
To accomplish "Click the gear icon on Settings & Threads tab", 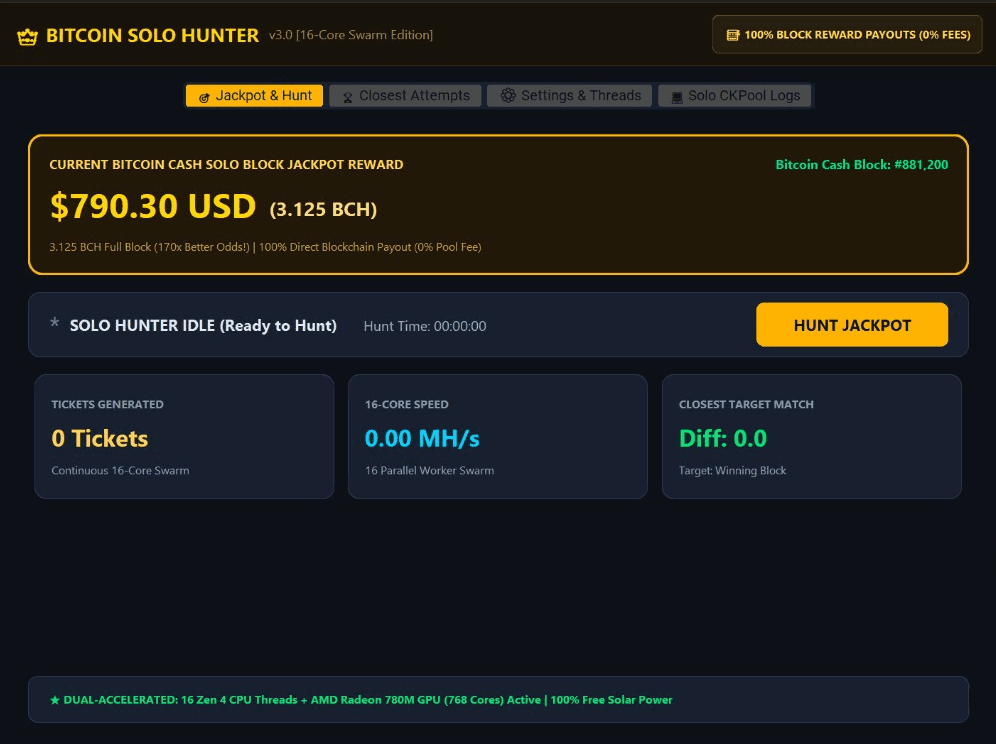I will (508, 96).
